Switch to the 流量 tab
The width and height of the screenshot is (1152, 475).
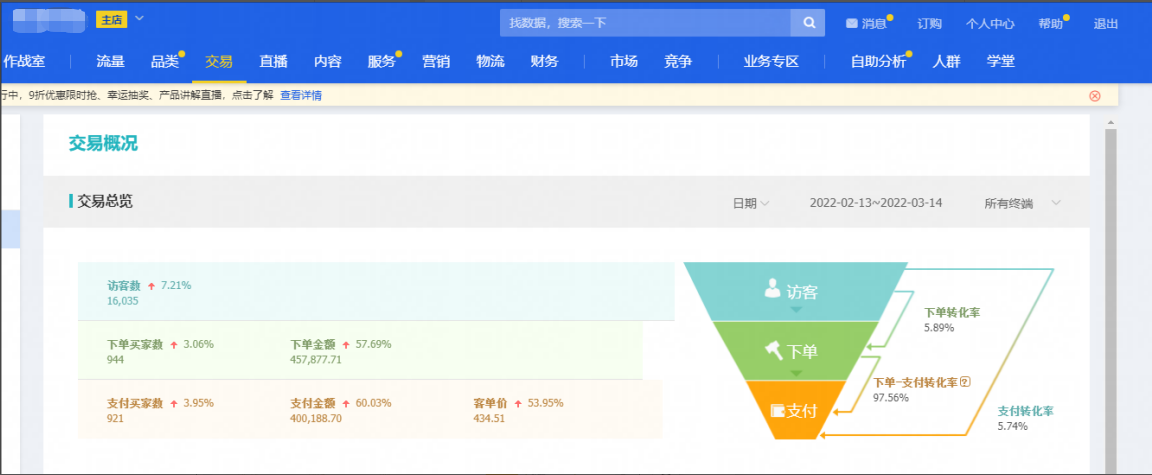pyautogui.click(x=110, y=62)
